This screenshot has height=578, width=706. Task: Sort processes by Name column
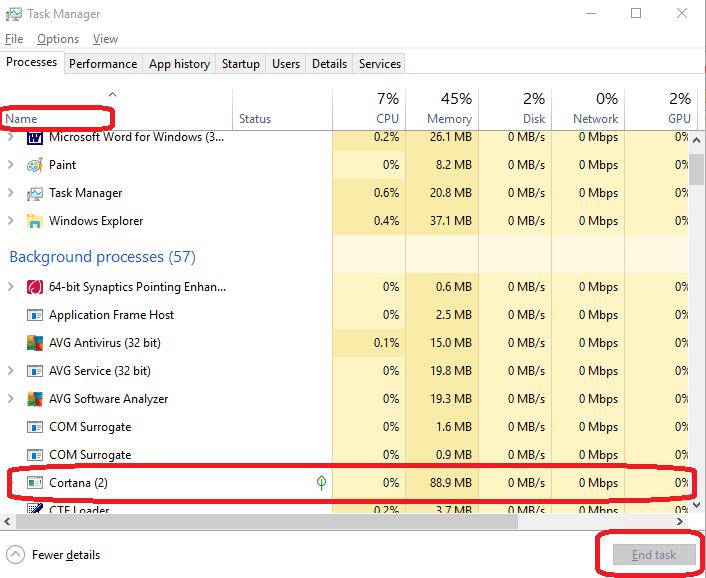pos(116,110)
